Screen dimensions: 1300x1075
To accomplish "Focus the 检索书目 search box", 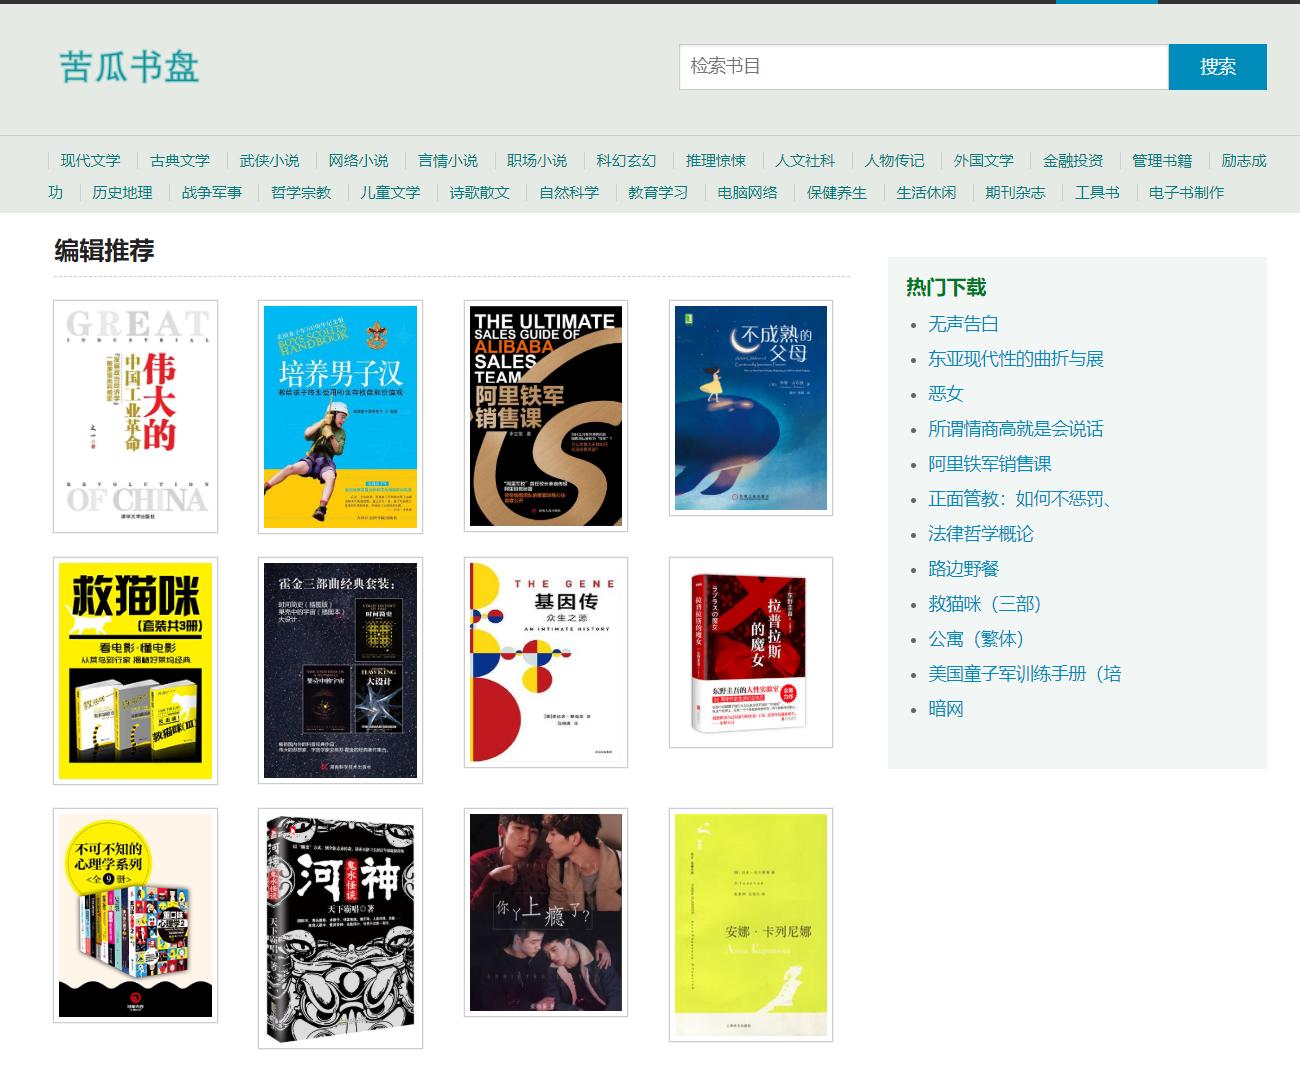I will (x=924, y=67).
